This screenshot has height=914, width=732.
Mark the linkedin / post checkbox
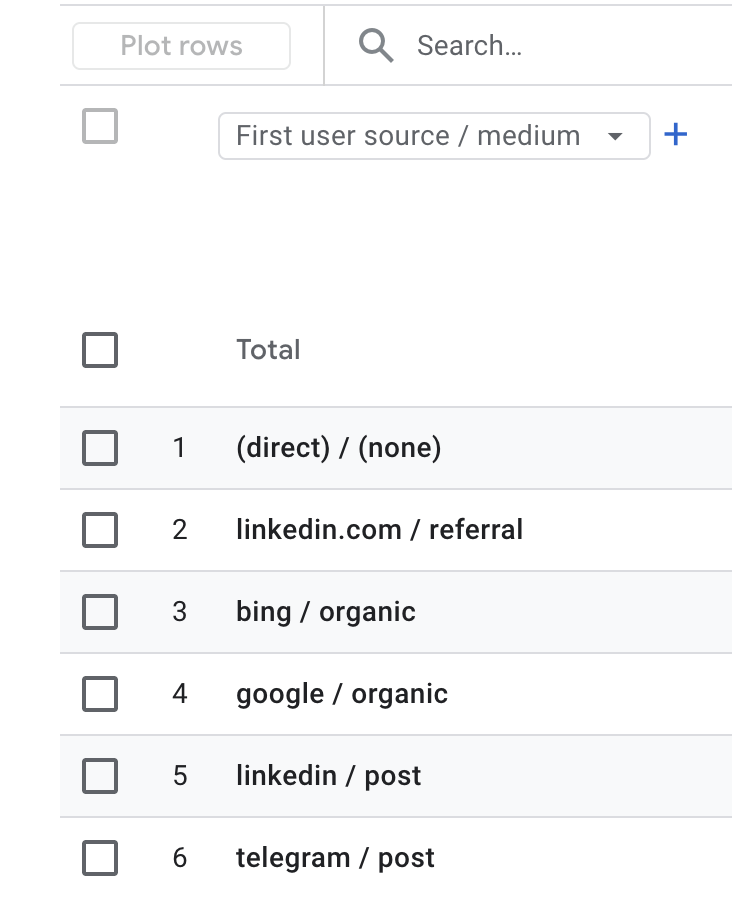pos(100,776)
